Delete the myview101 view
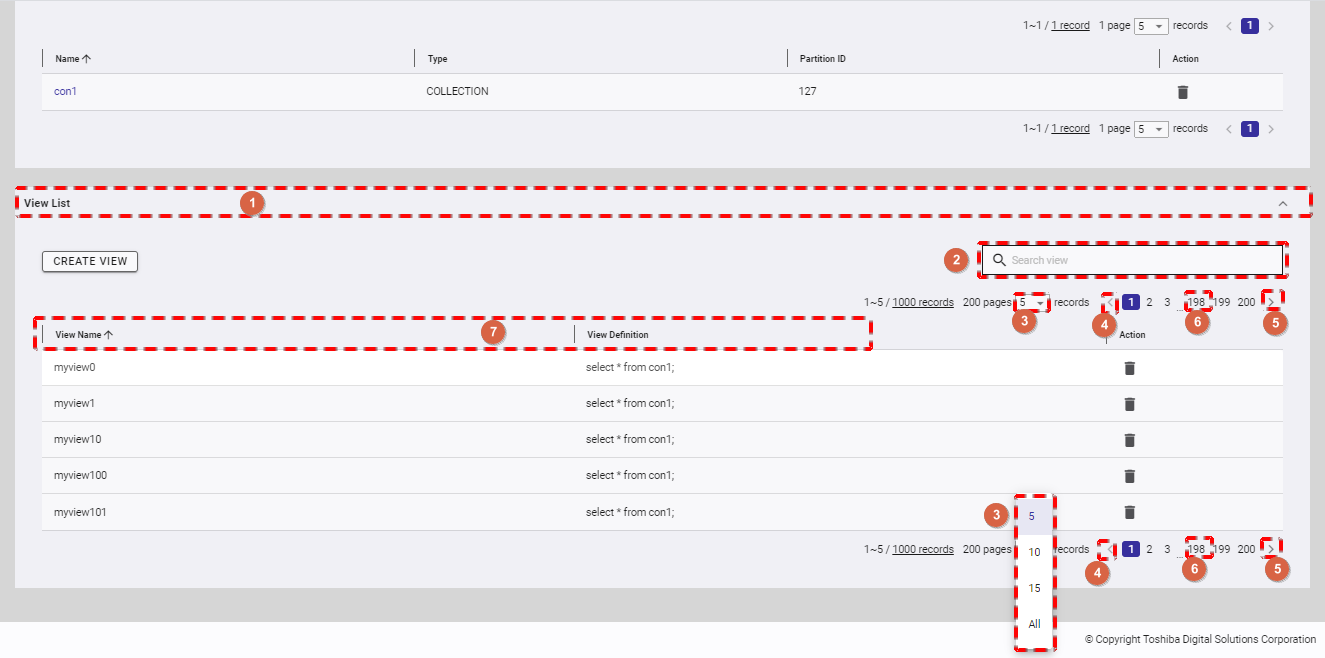The width and height of the screenshot is (1325, 658). point(1130,512)
